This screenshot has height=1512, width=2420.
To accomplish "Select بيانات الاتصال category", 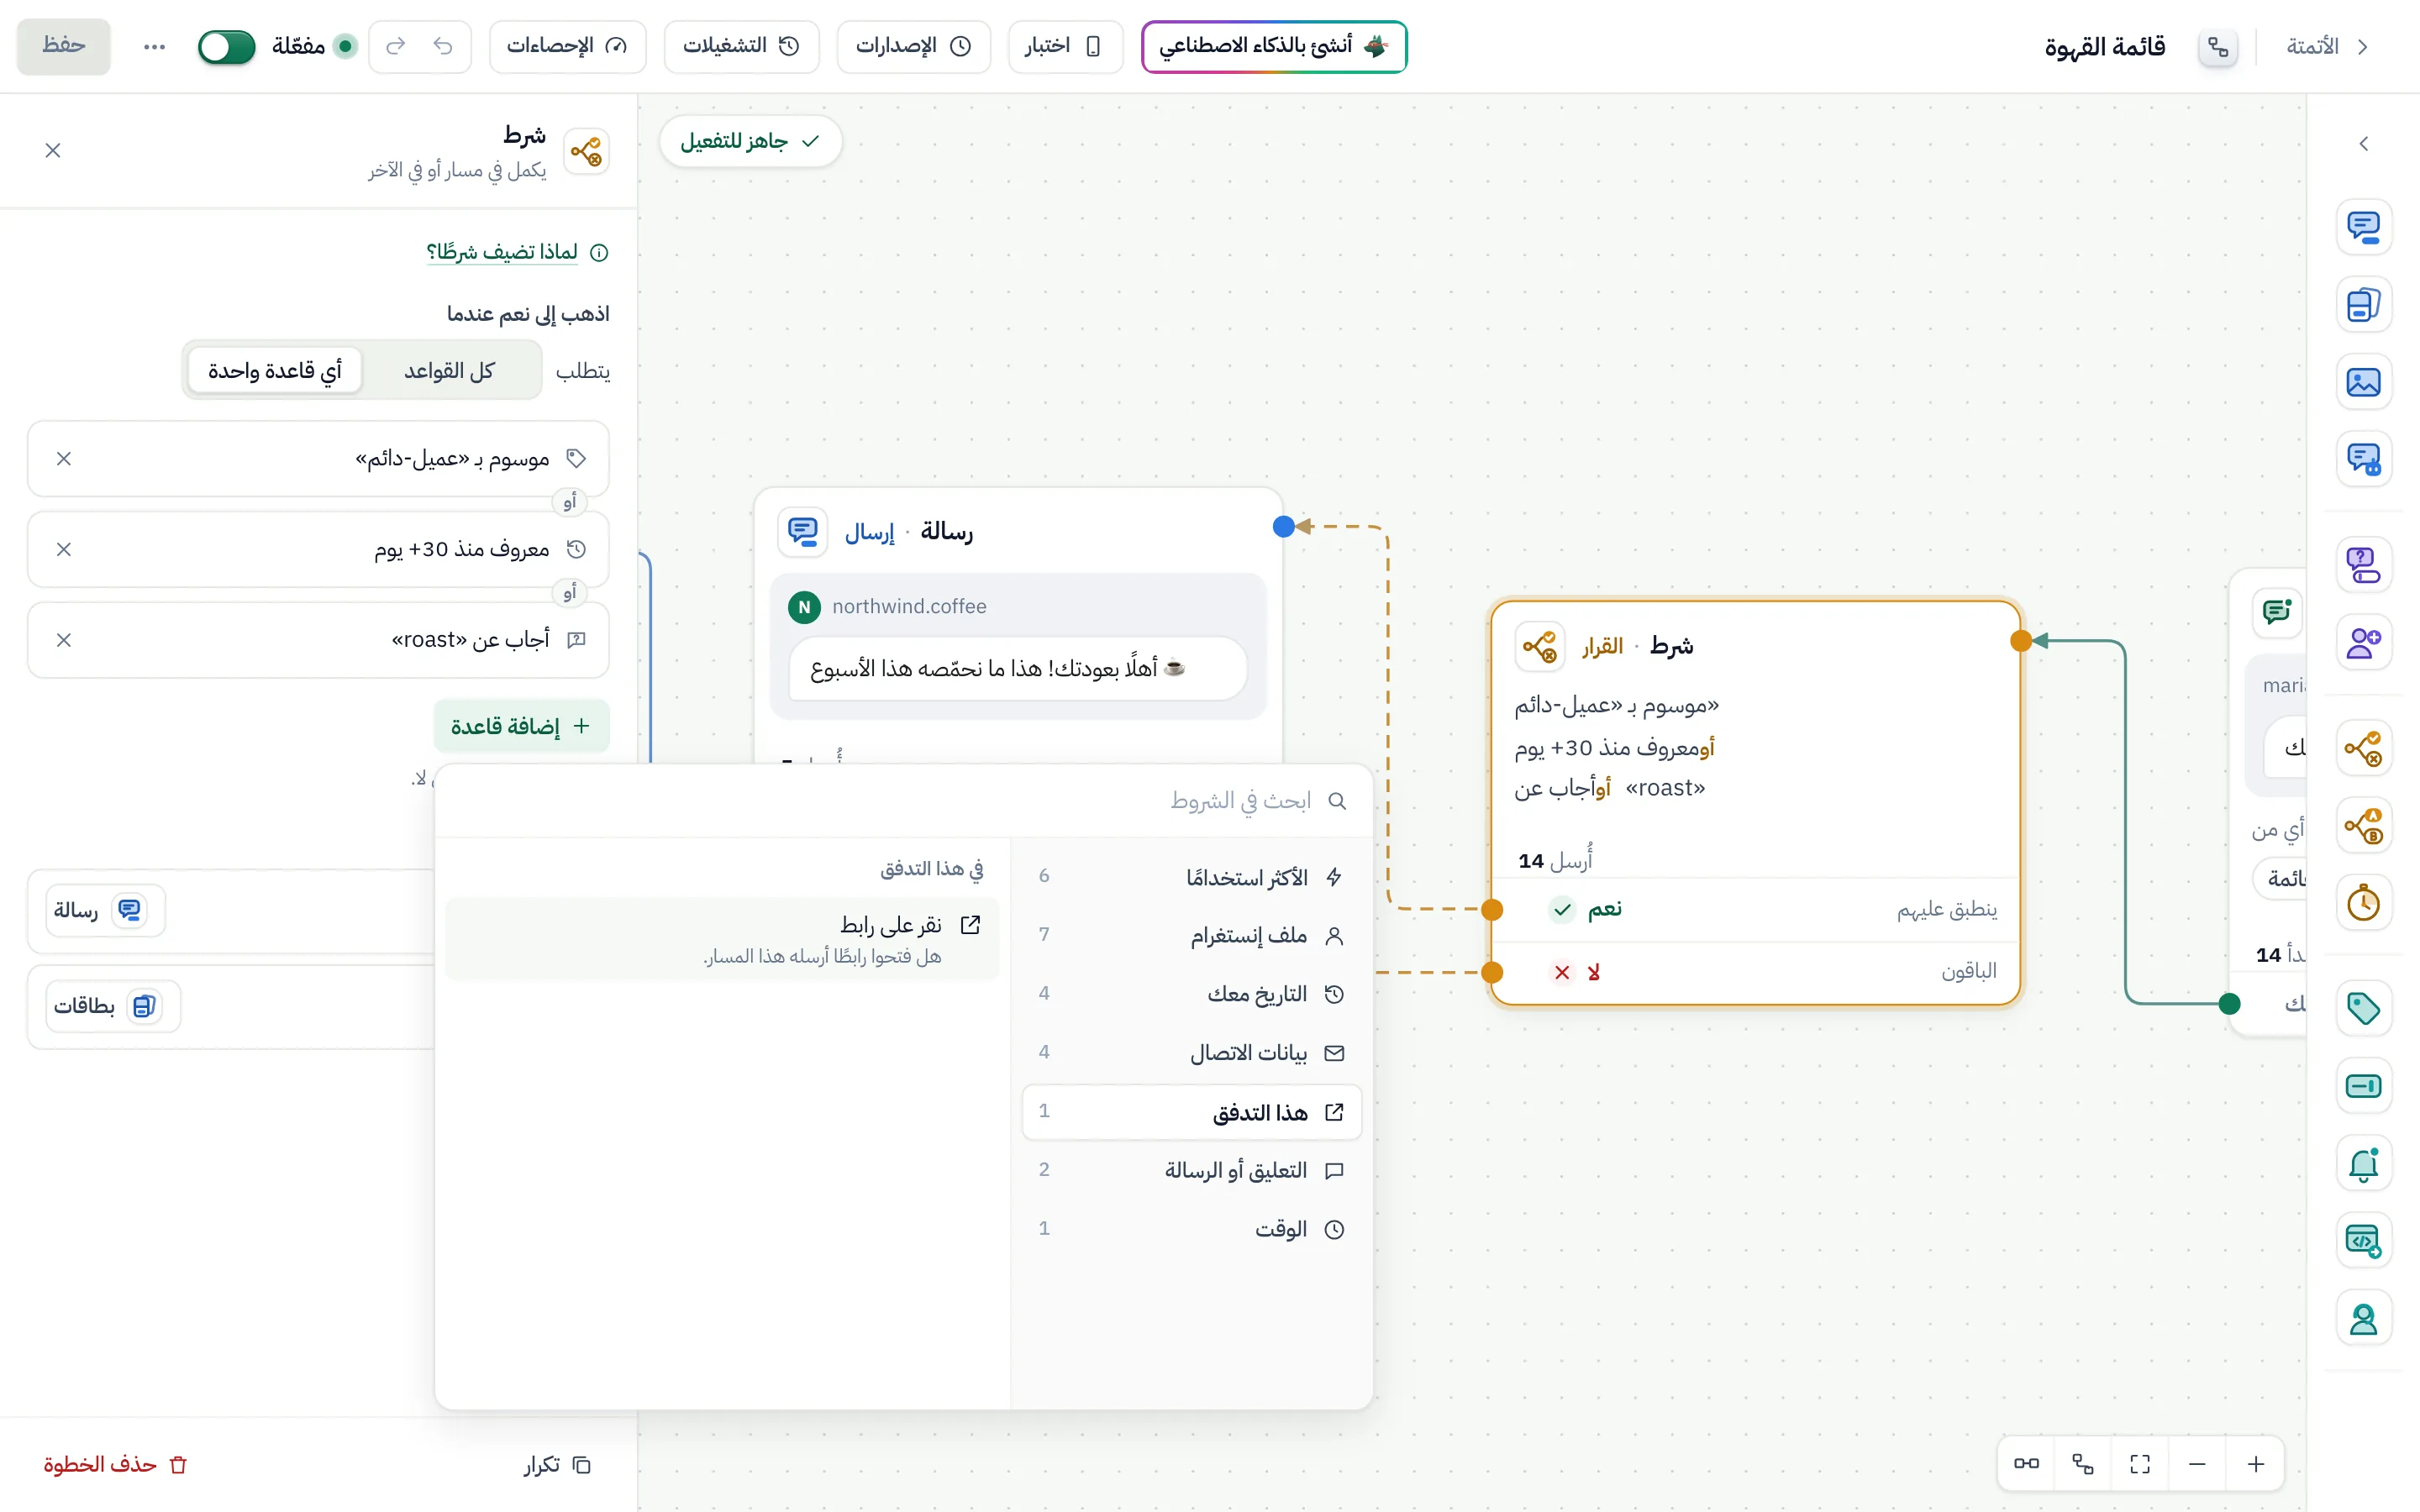I will pos(1191,1053).
